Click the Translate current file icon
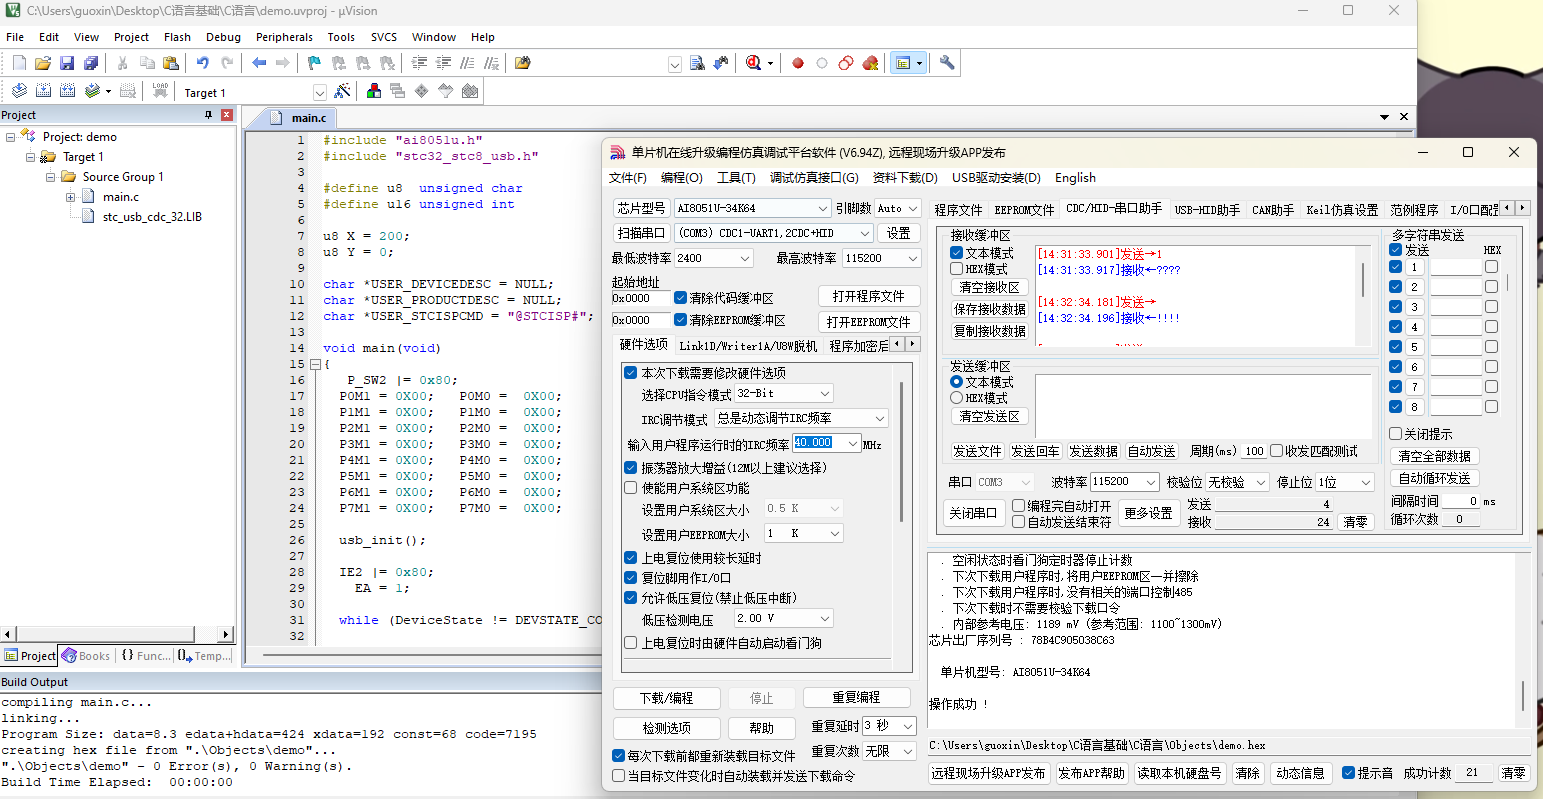Viewport: 1543px width, 799px height. tap(19, 91)
